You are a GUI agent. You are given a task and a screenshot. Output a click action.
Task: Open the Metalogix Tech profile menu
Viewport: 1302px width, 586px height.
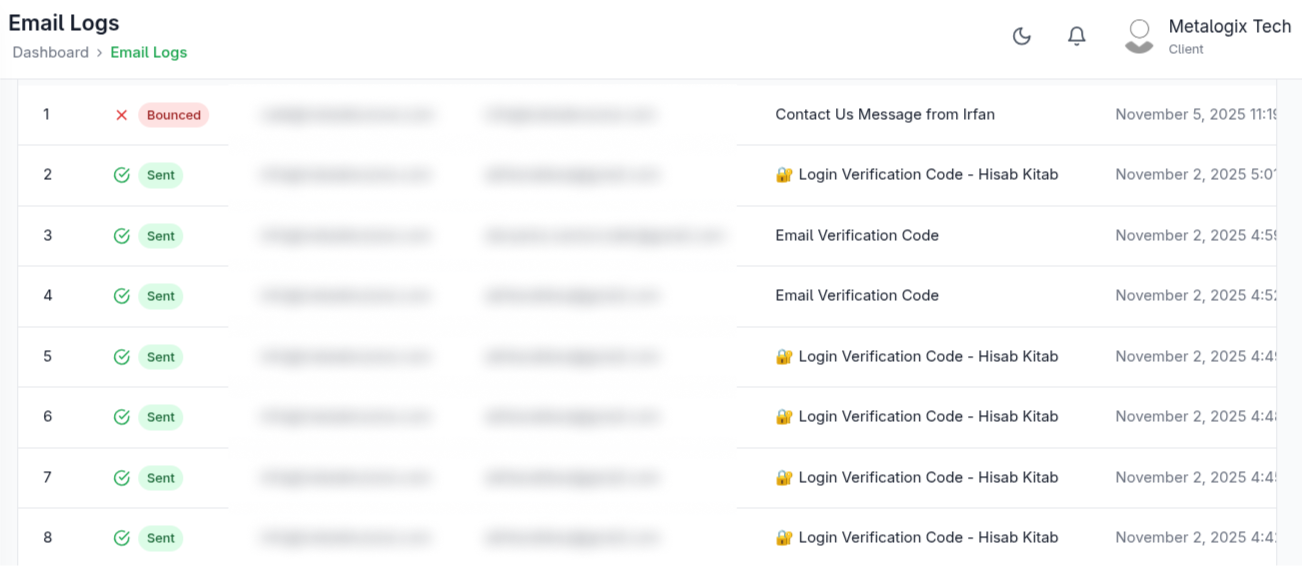(1229, 36)
